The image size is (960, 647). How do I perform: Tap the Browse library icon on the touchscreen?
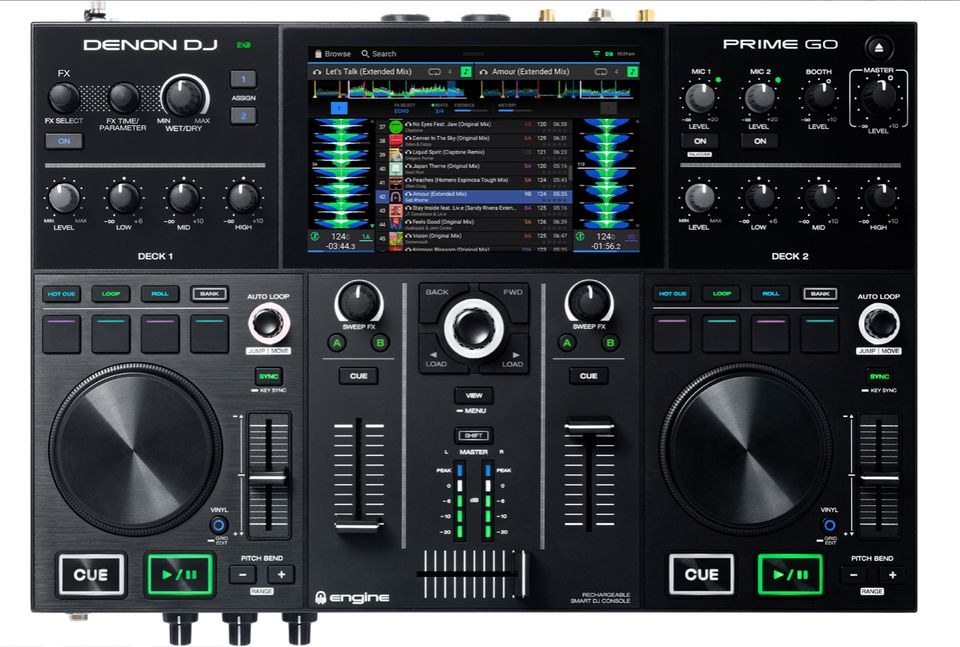(318, 54)
